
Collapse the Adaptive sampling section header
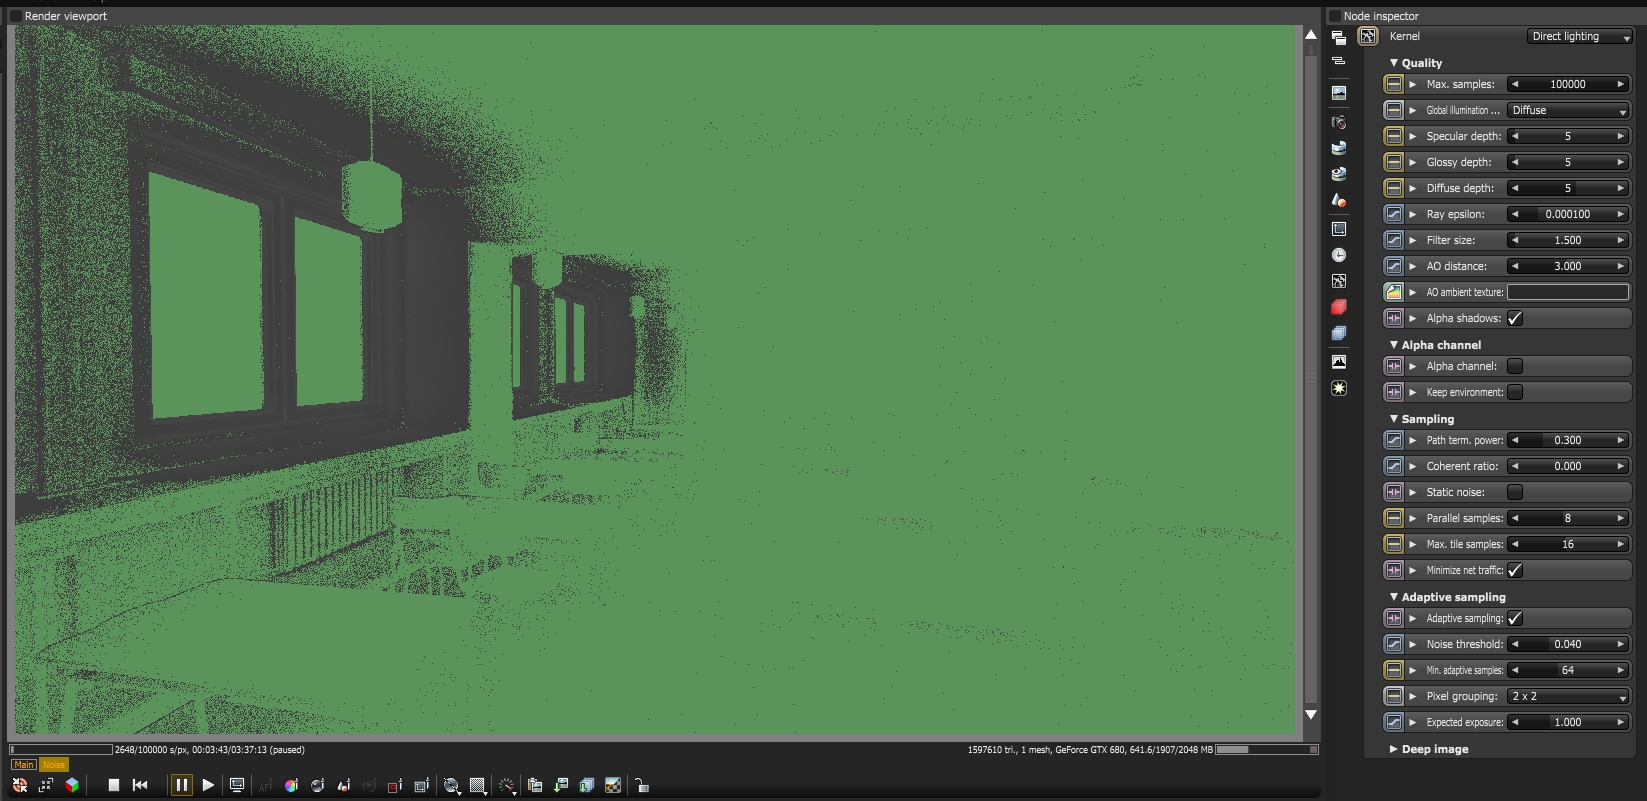click(x=1394, y=597)
